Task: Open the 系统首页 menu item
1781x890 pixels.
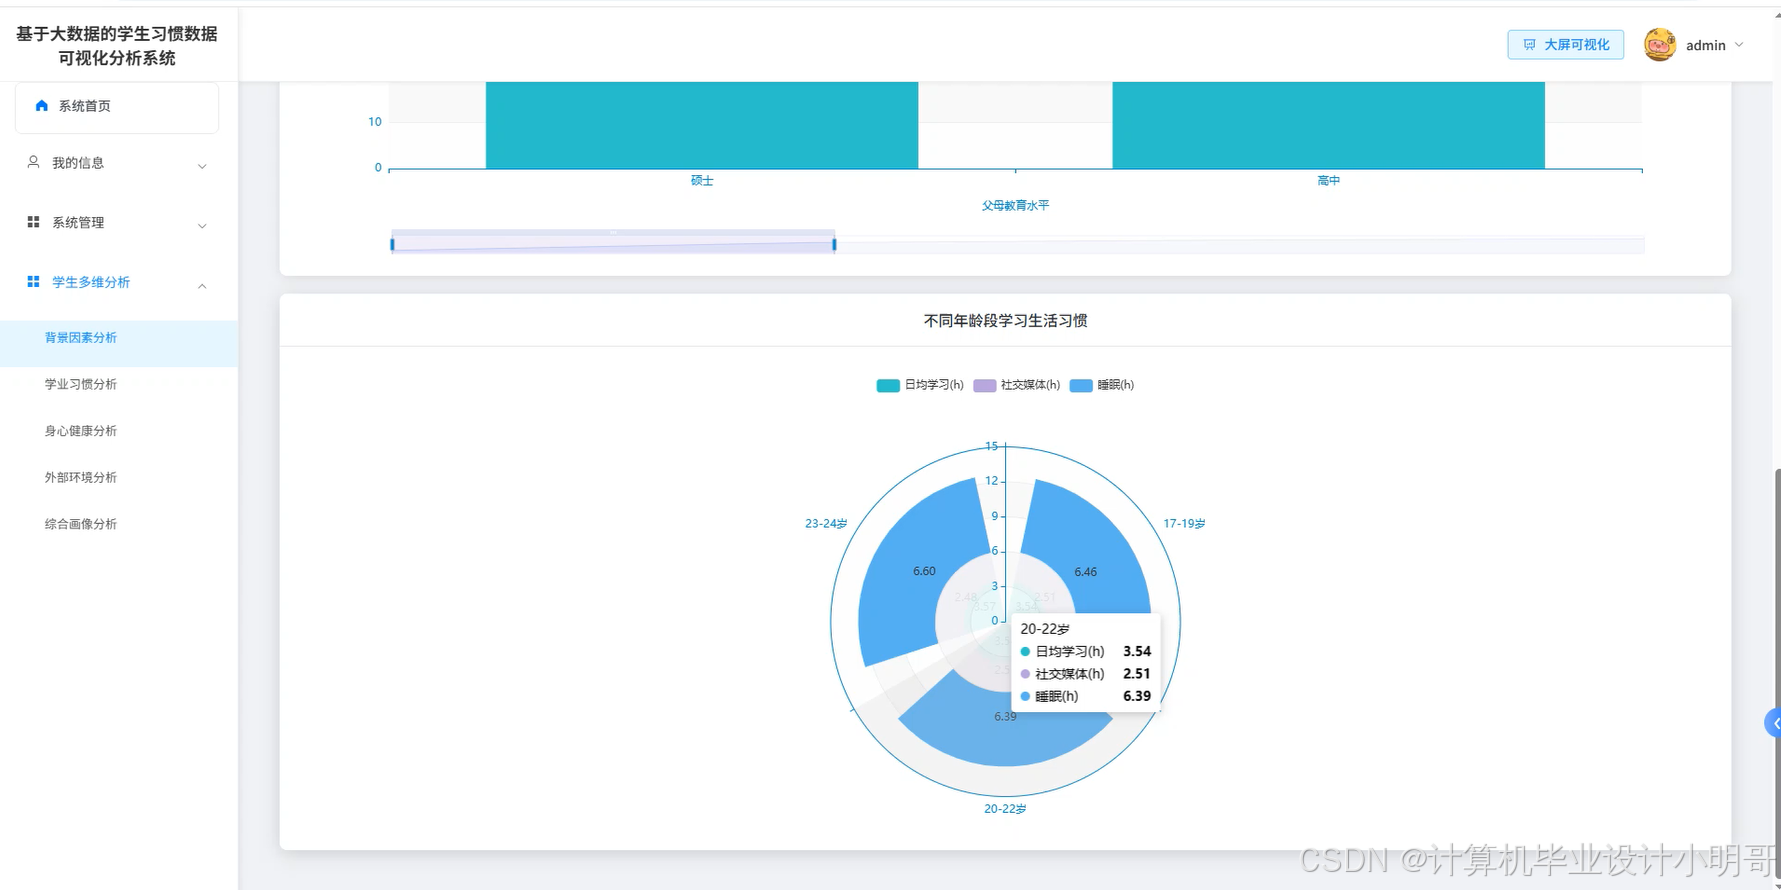Action: click(117, 106)
